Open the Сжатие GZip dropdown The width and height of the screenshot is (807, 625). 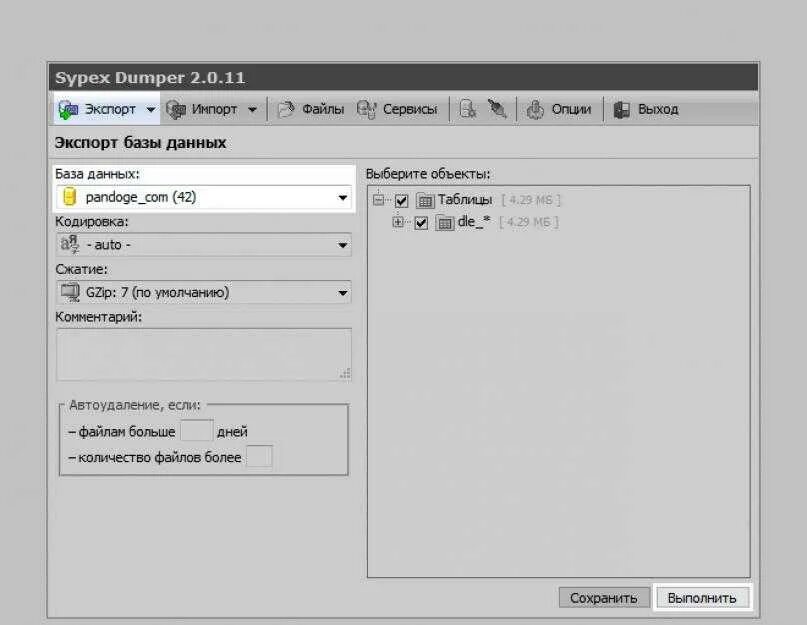pos(204,292)
